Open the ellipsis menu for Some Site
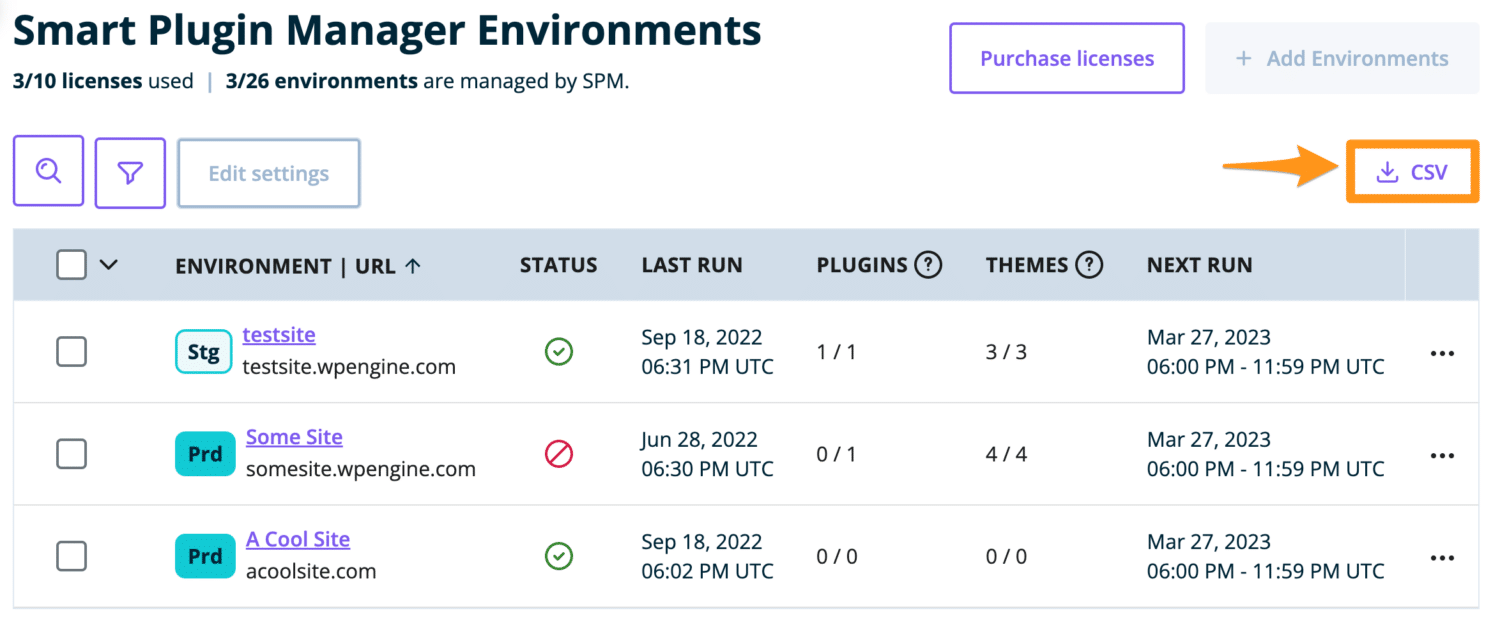 (x=1443, y=455)
